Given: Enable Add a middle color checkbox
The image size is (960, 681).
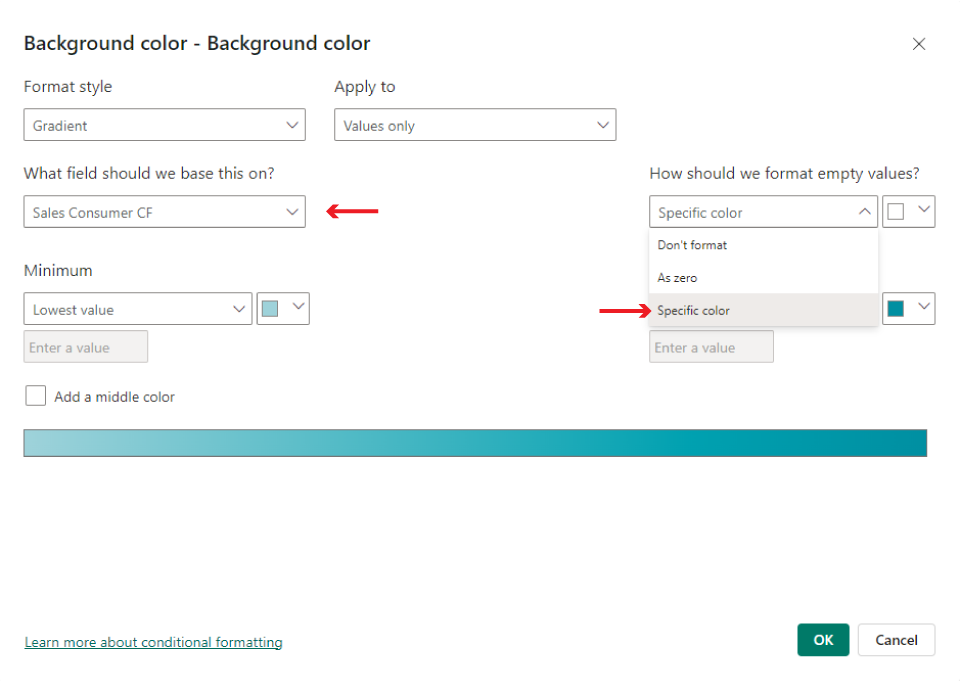Looking at the screenshot, I should pyautogui.click(x=36, y=396).
